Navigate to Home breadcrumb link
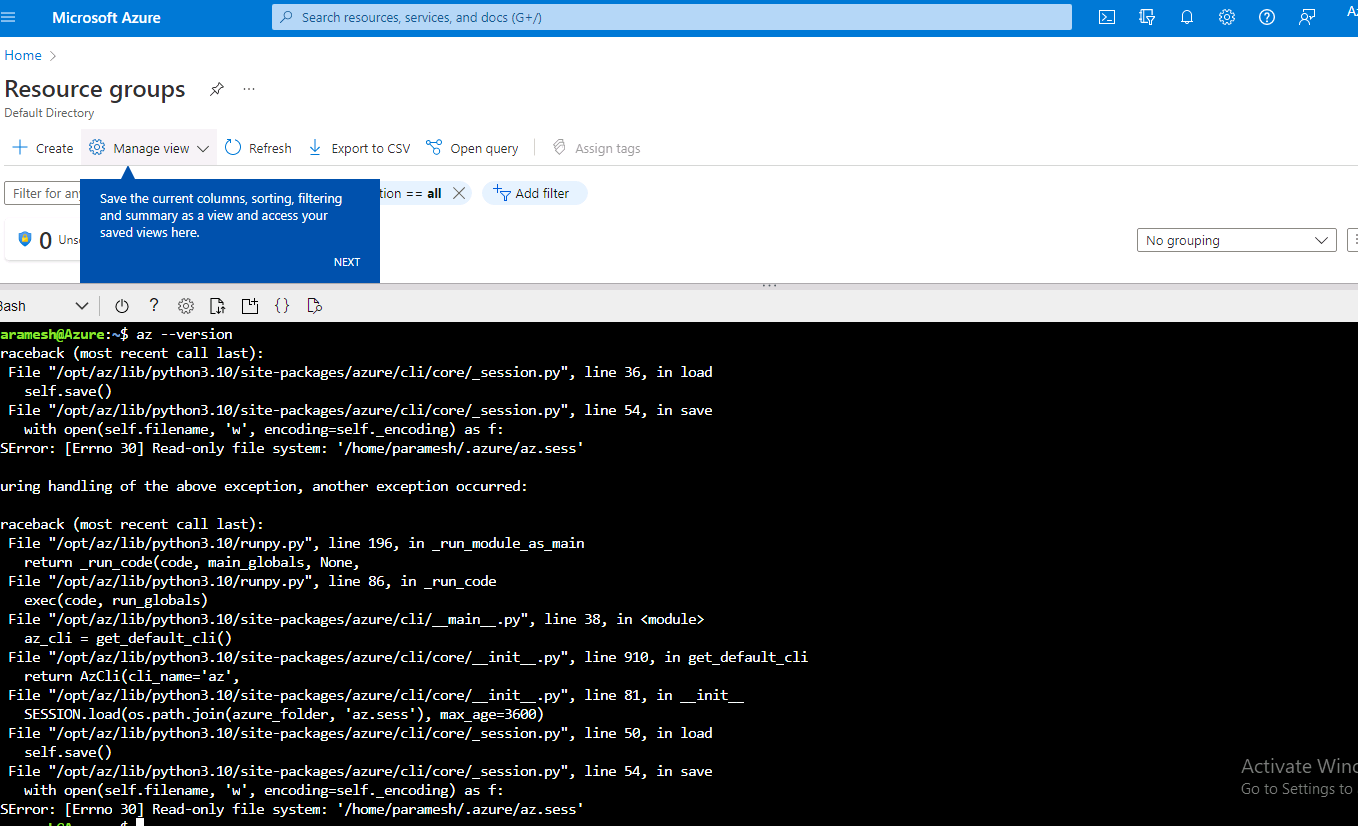The width and height of the screenshot is (1358, 826). tap(22, 55)
